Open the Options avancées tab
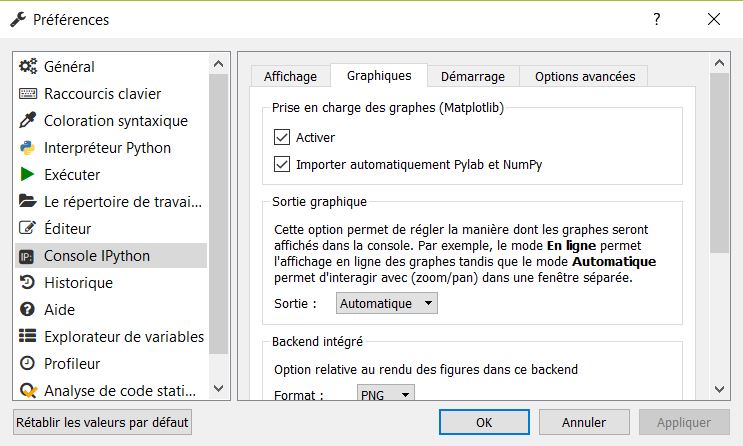 pyautogui.click(x=585, y=76)
